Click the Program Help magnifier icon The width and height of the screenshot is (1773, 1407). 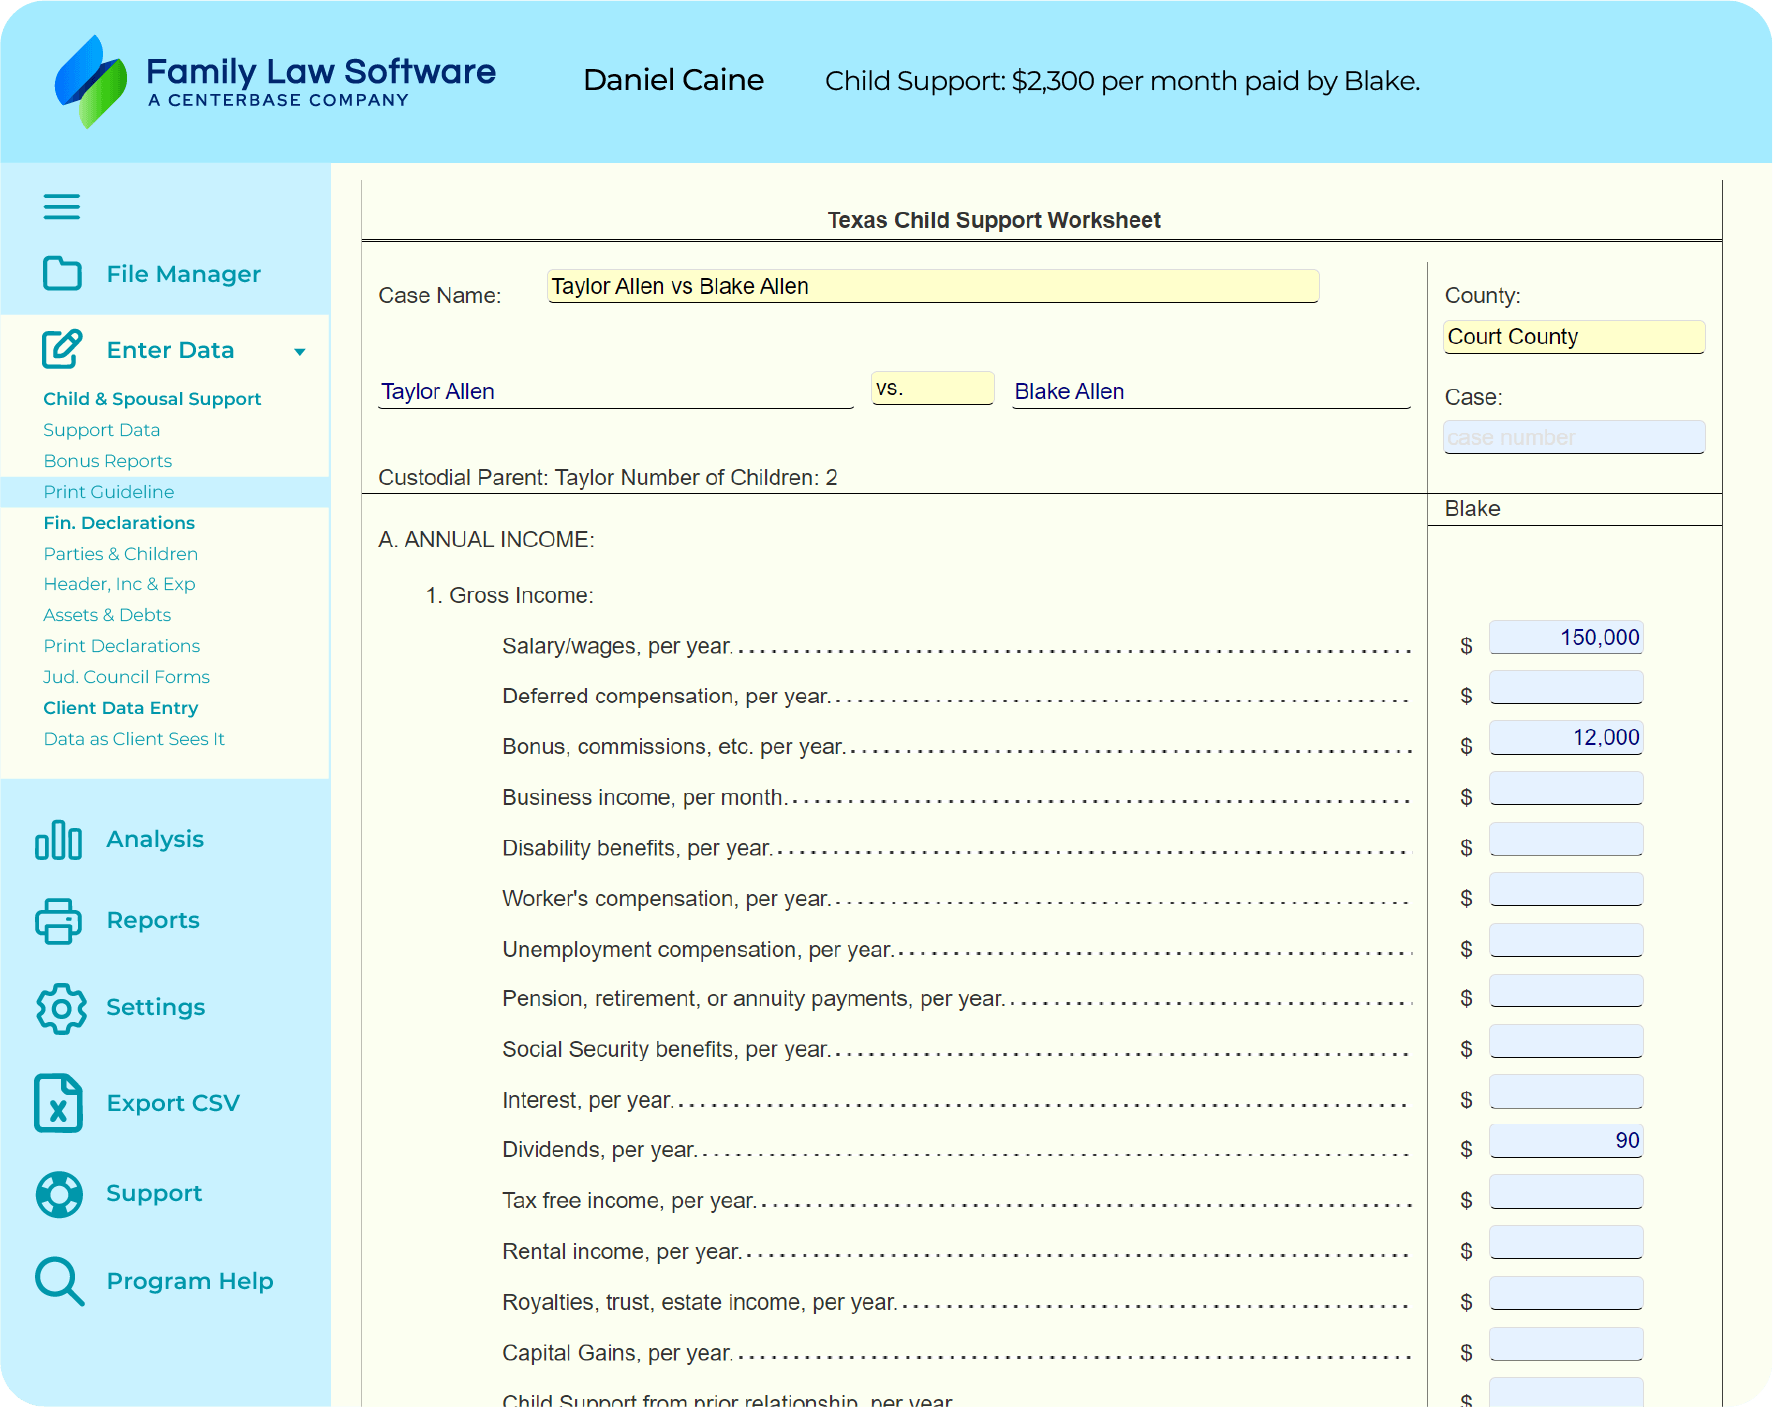(x=59, y=1281)
